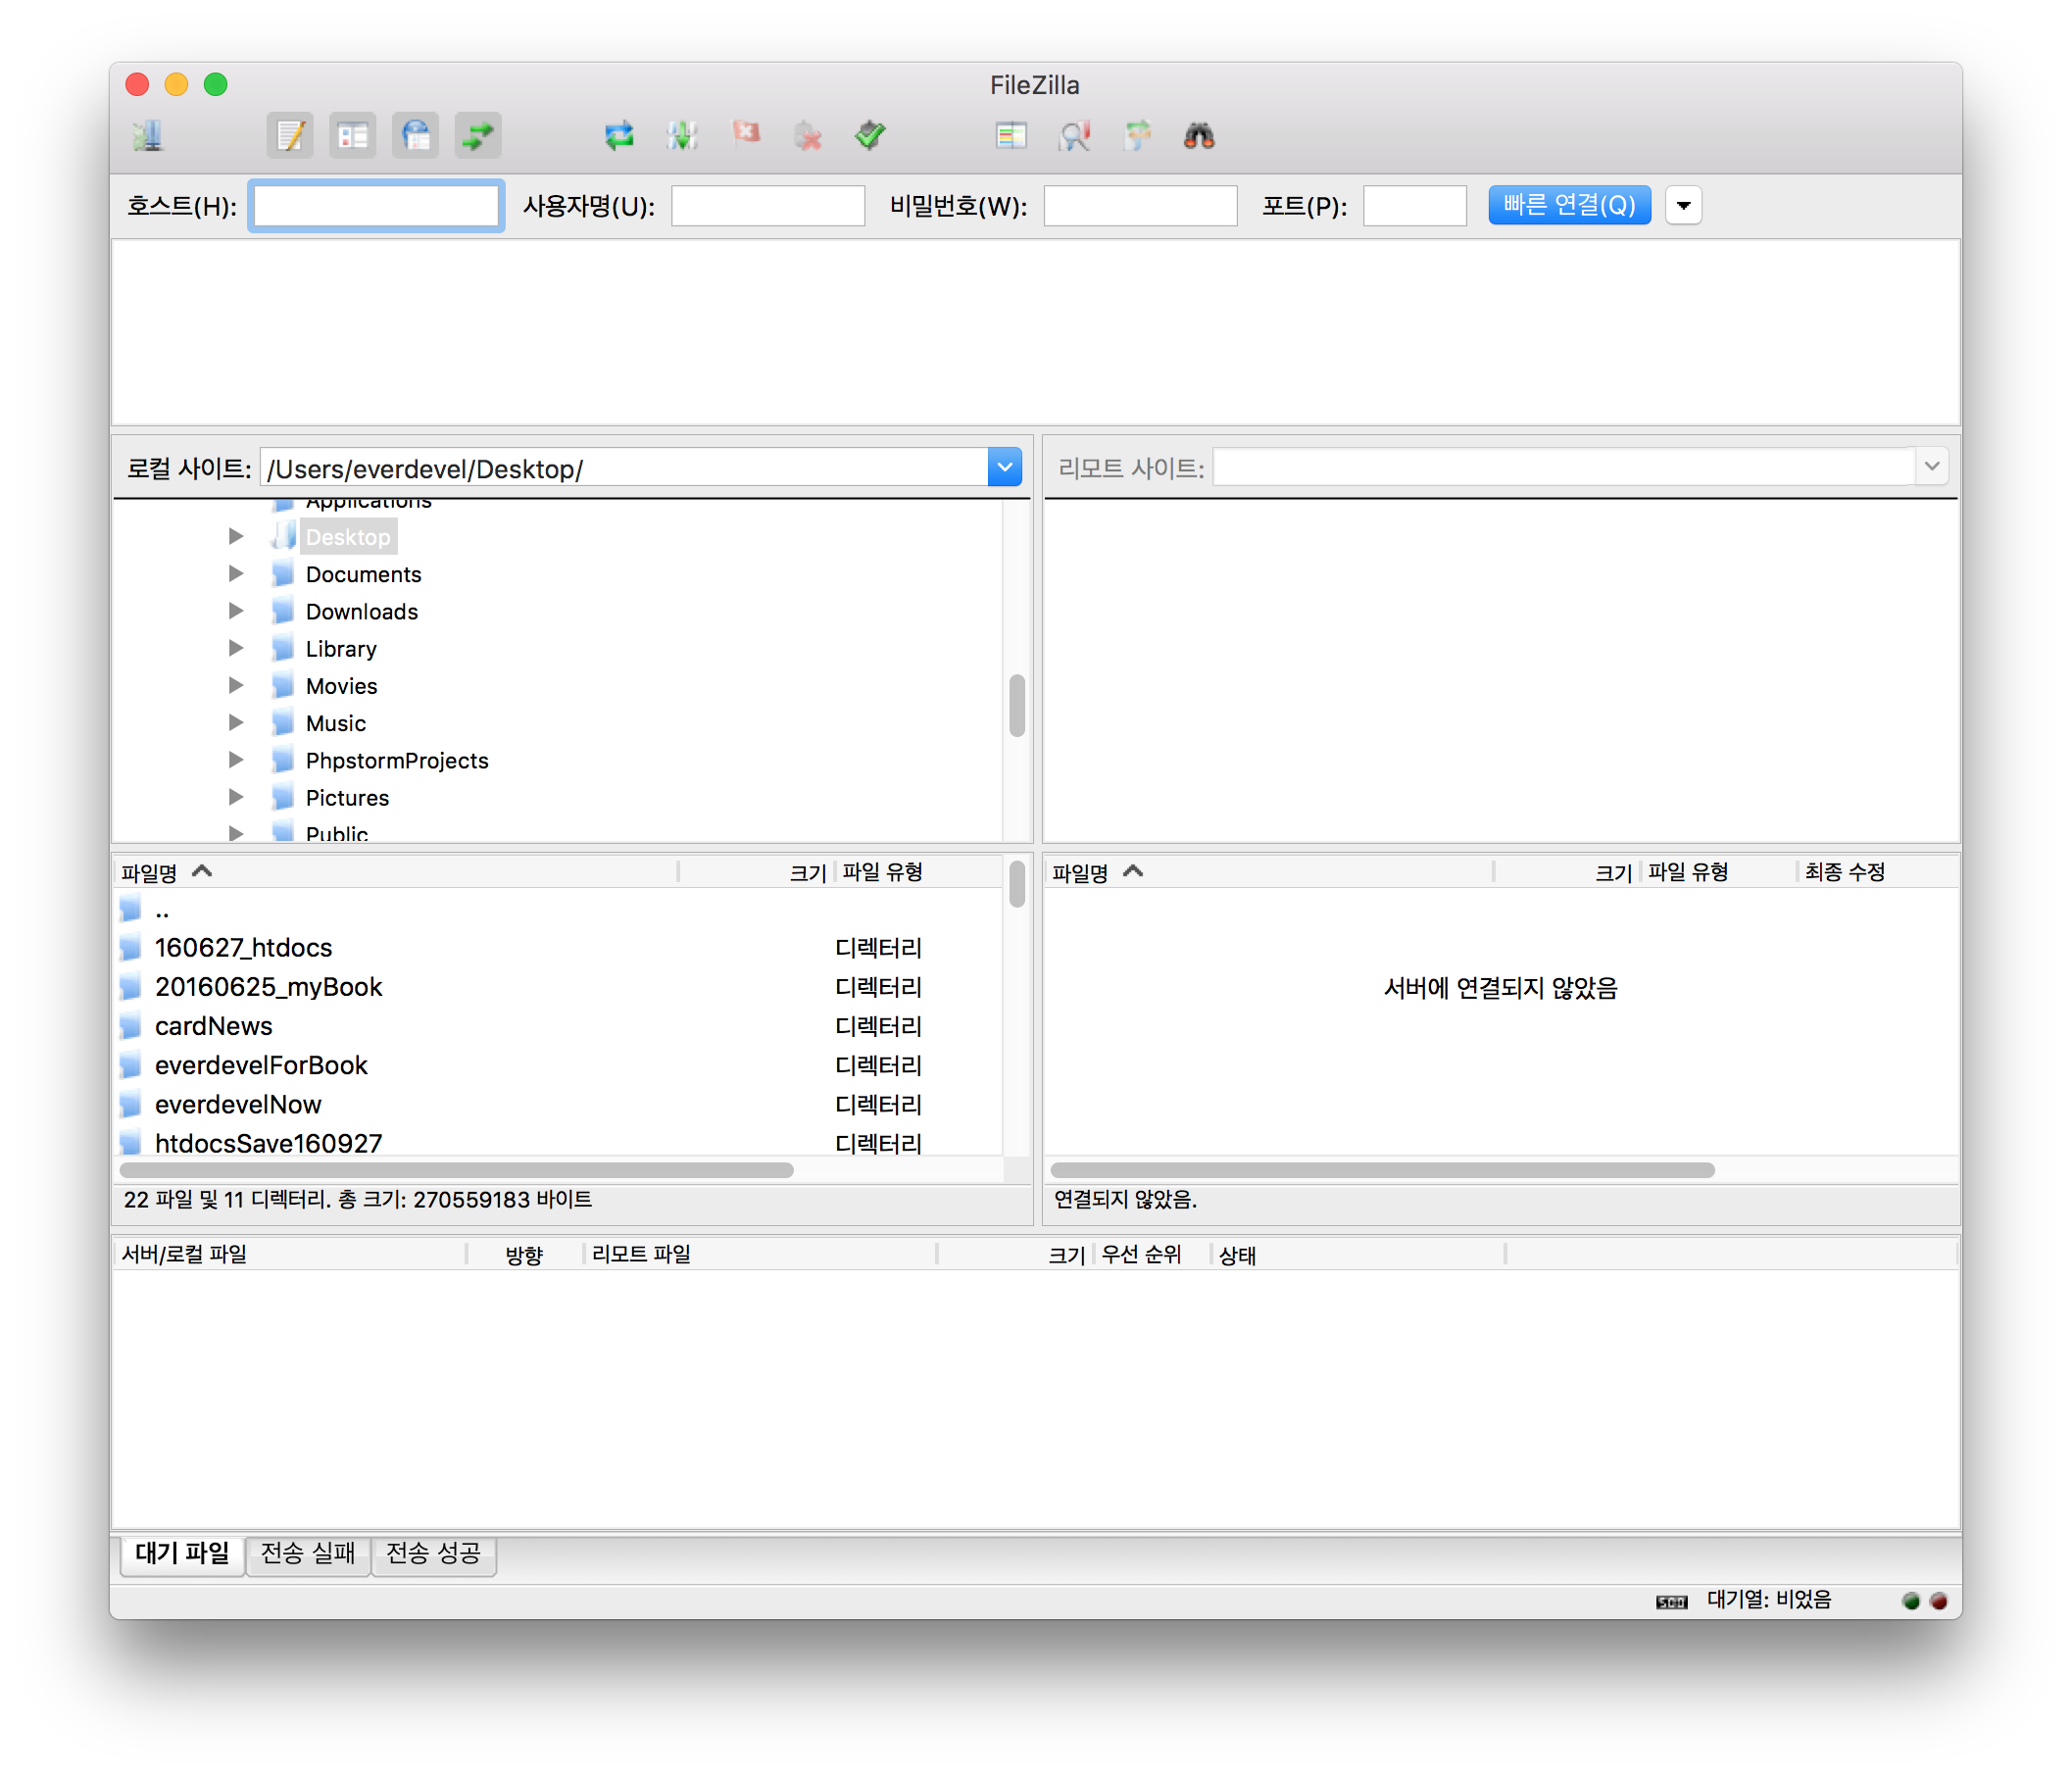Click the 빠른 연결(Q) quick connect button

(1571, 205)
